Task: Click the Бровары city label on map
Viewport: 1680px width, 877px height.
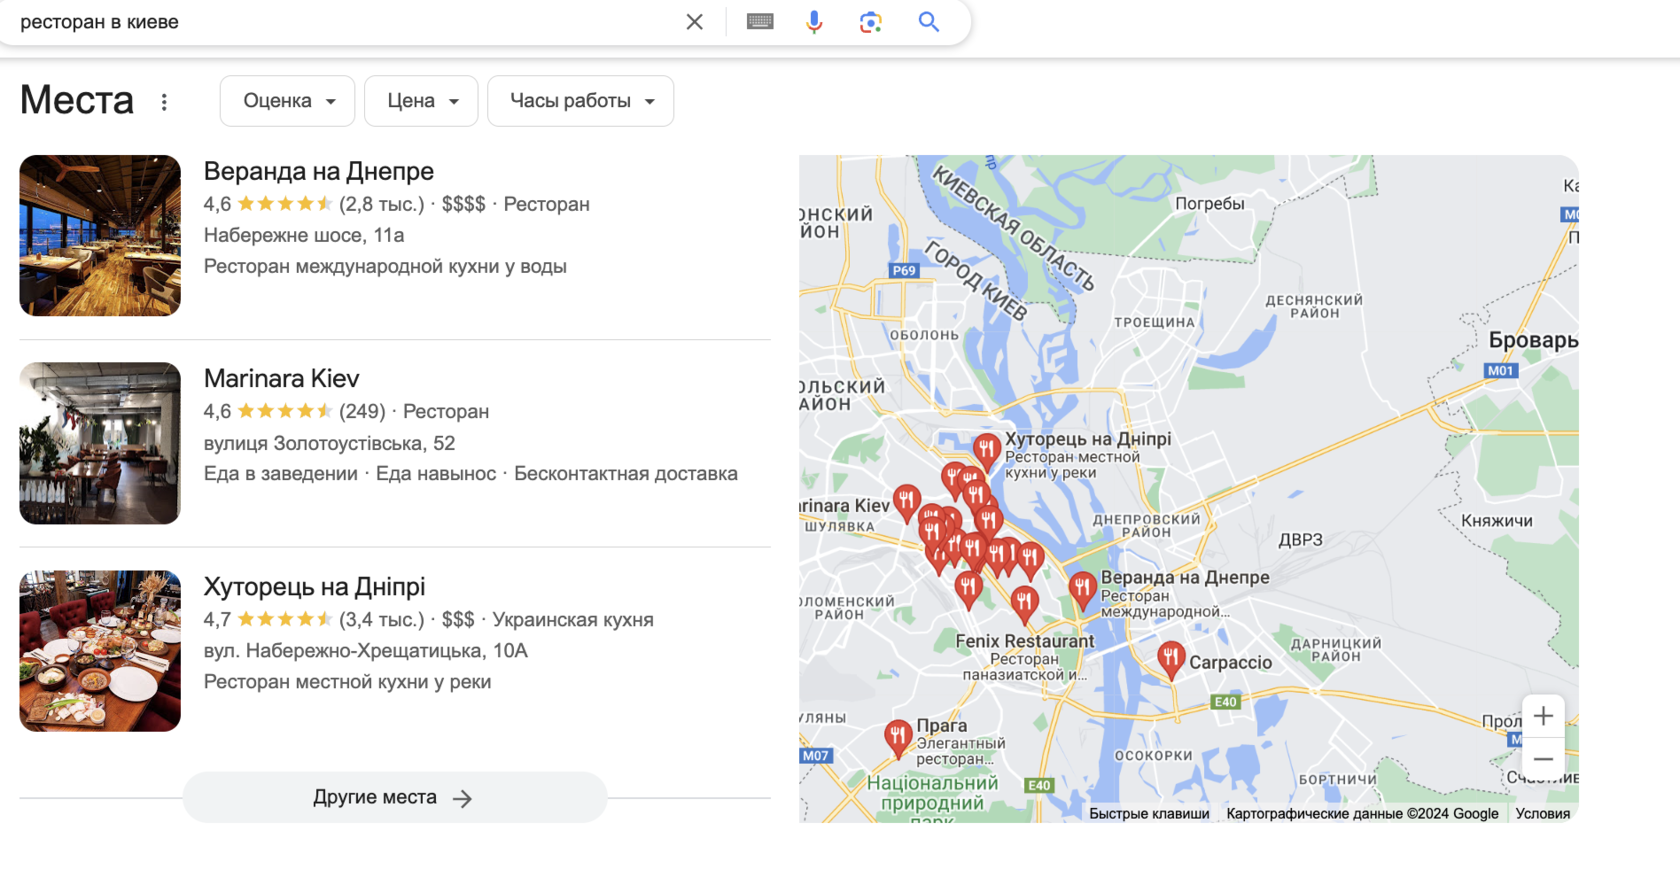Action: tap(1533, 340)
